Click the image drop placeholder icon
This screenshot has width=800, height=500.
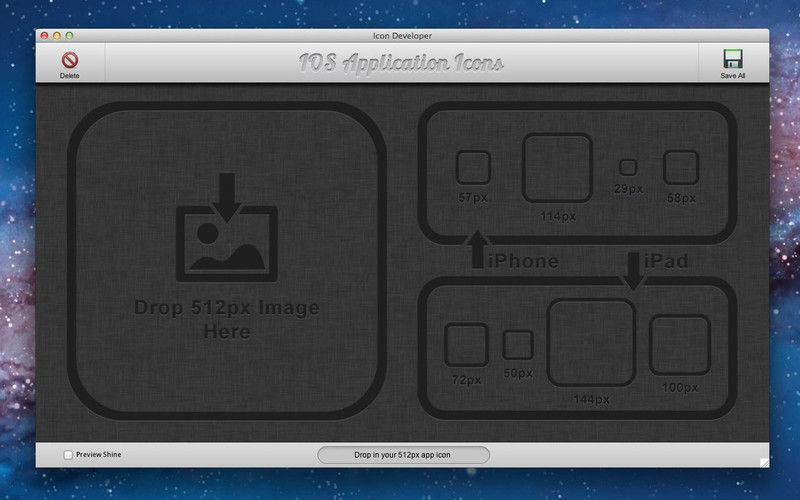227,228
